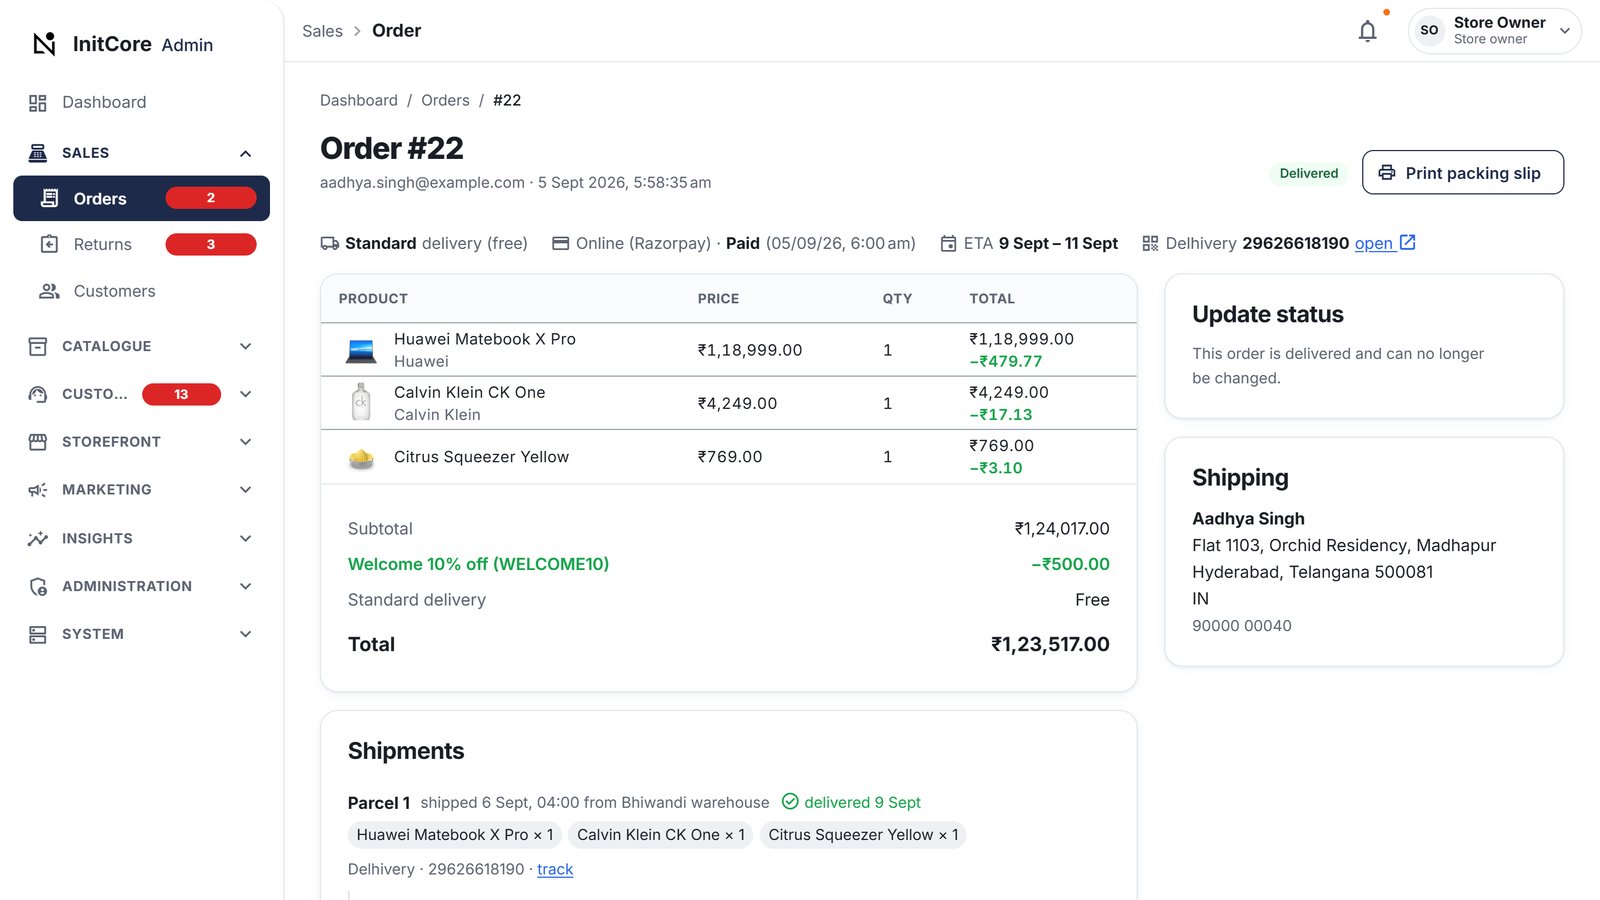Click the System server icon
This screenshot has height=900, width=1600.
[38, 634]
